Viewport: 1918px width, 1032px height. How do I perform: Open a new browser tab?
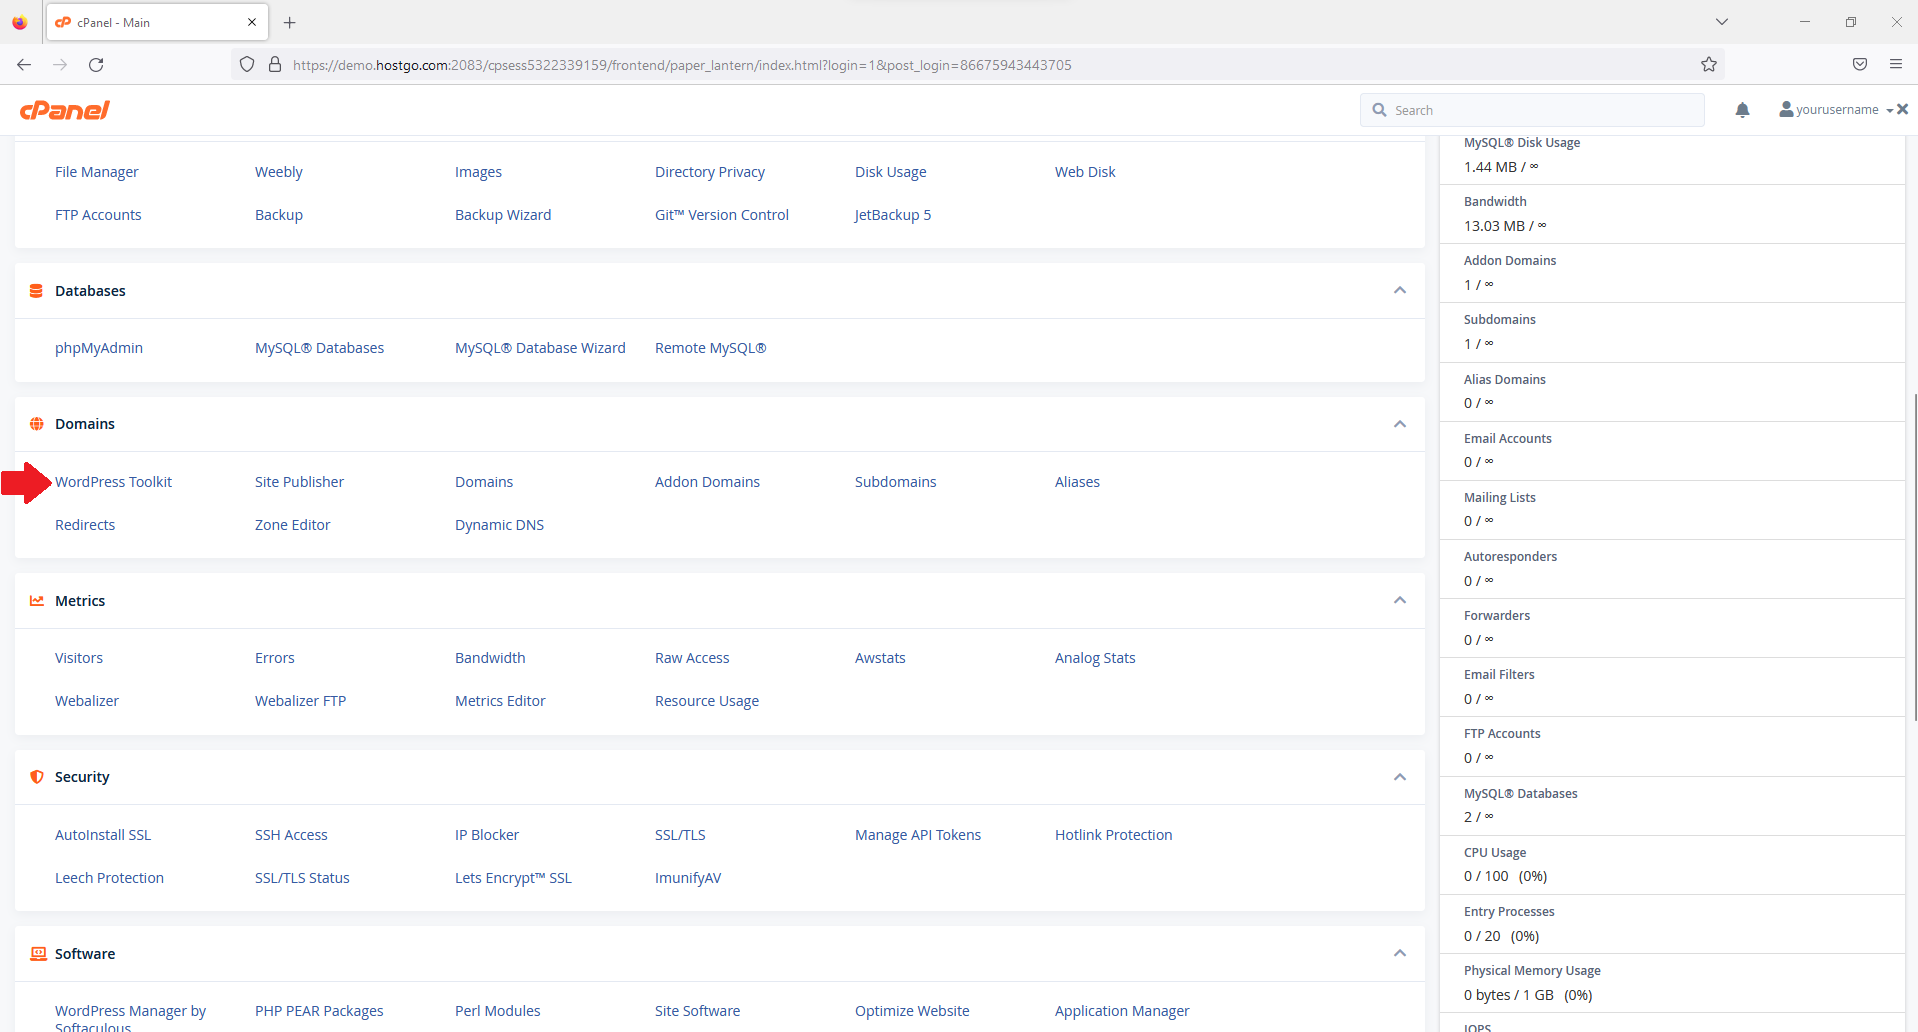[289, 22]
